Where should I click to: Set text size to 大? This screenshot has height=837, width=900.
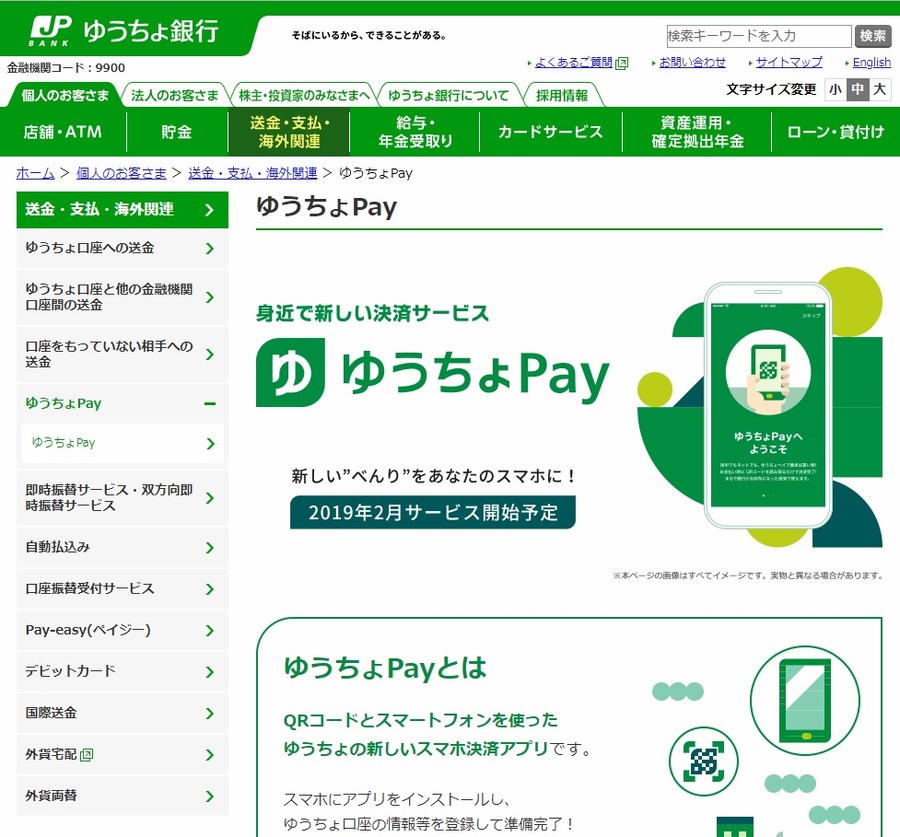coord(879,90)
